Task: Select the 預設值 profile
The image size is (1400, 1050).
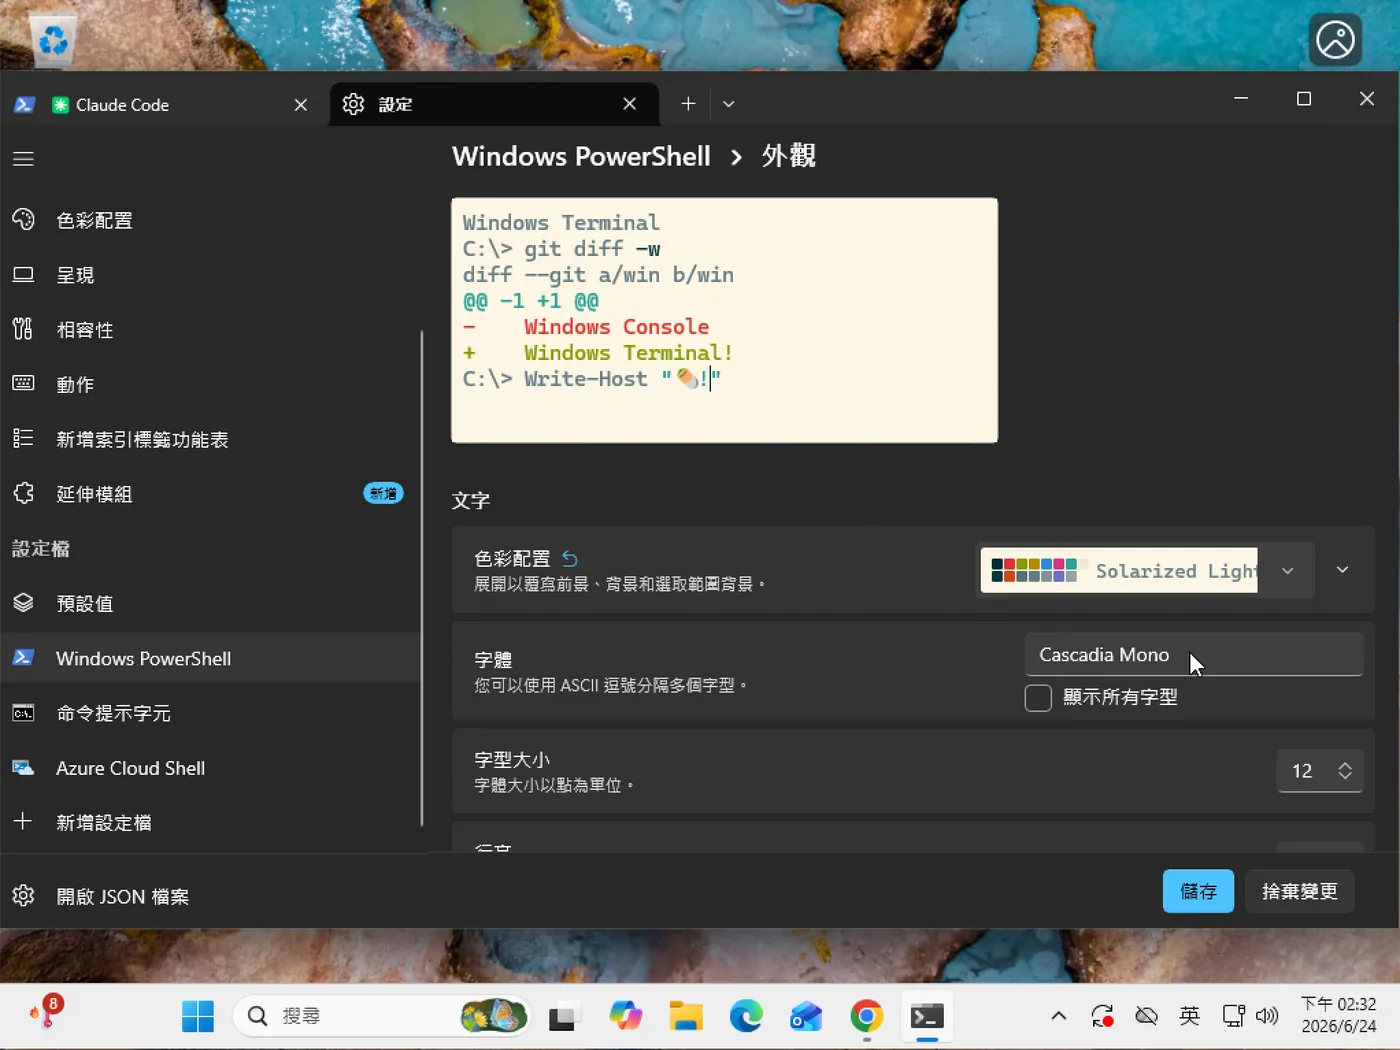Action: [210, 603]
